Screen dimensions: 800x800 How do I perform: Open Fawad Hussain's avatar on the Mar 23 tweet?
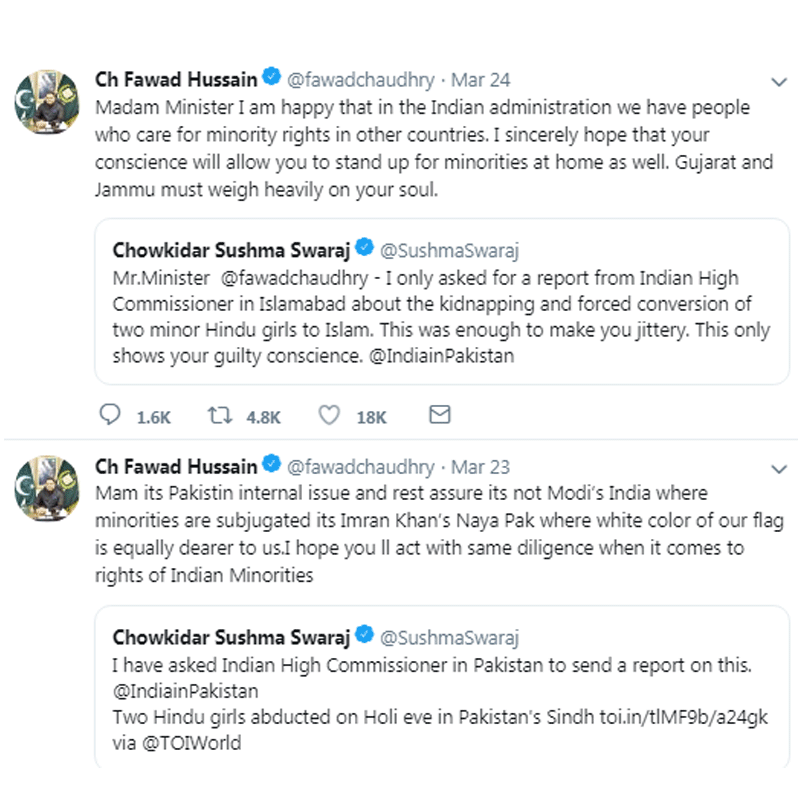(x=47, y=488)
